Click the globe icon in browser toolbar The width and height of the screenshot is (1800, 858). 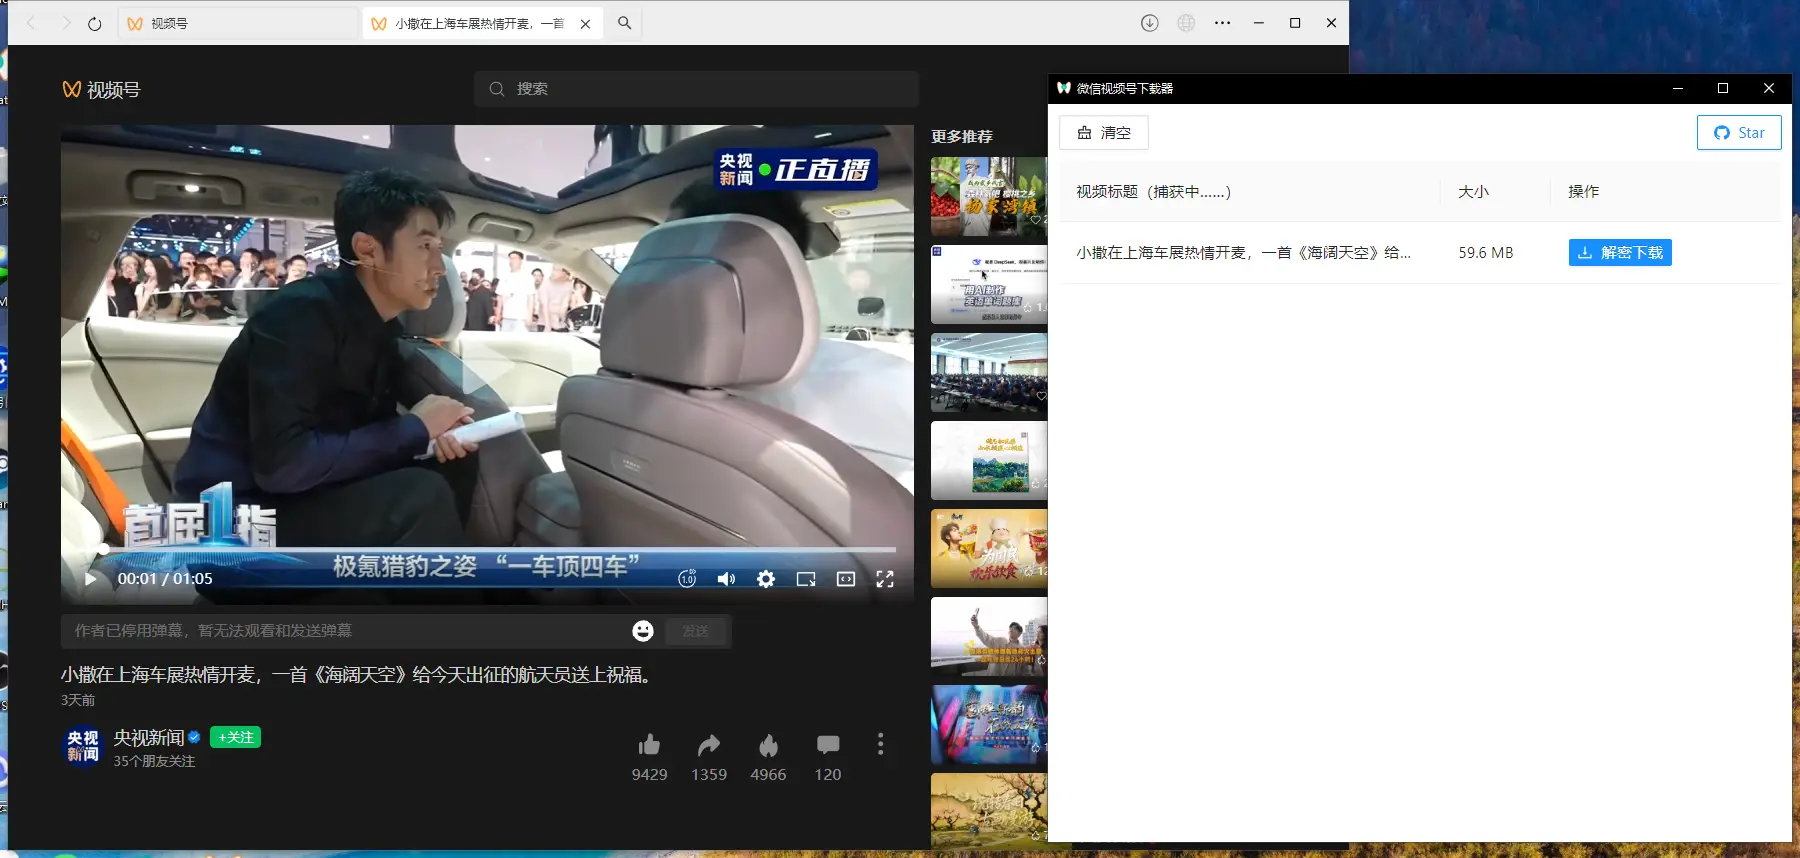point(1186,23)
